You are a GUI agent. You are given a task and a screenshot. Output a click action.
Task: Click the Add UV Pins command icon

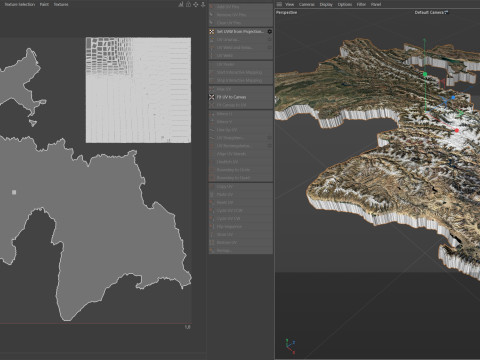tap(211, 7)
